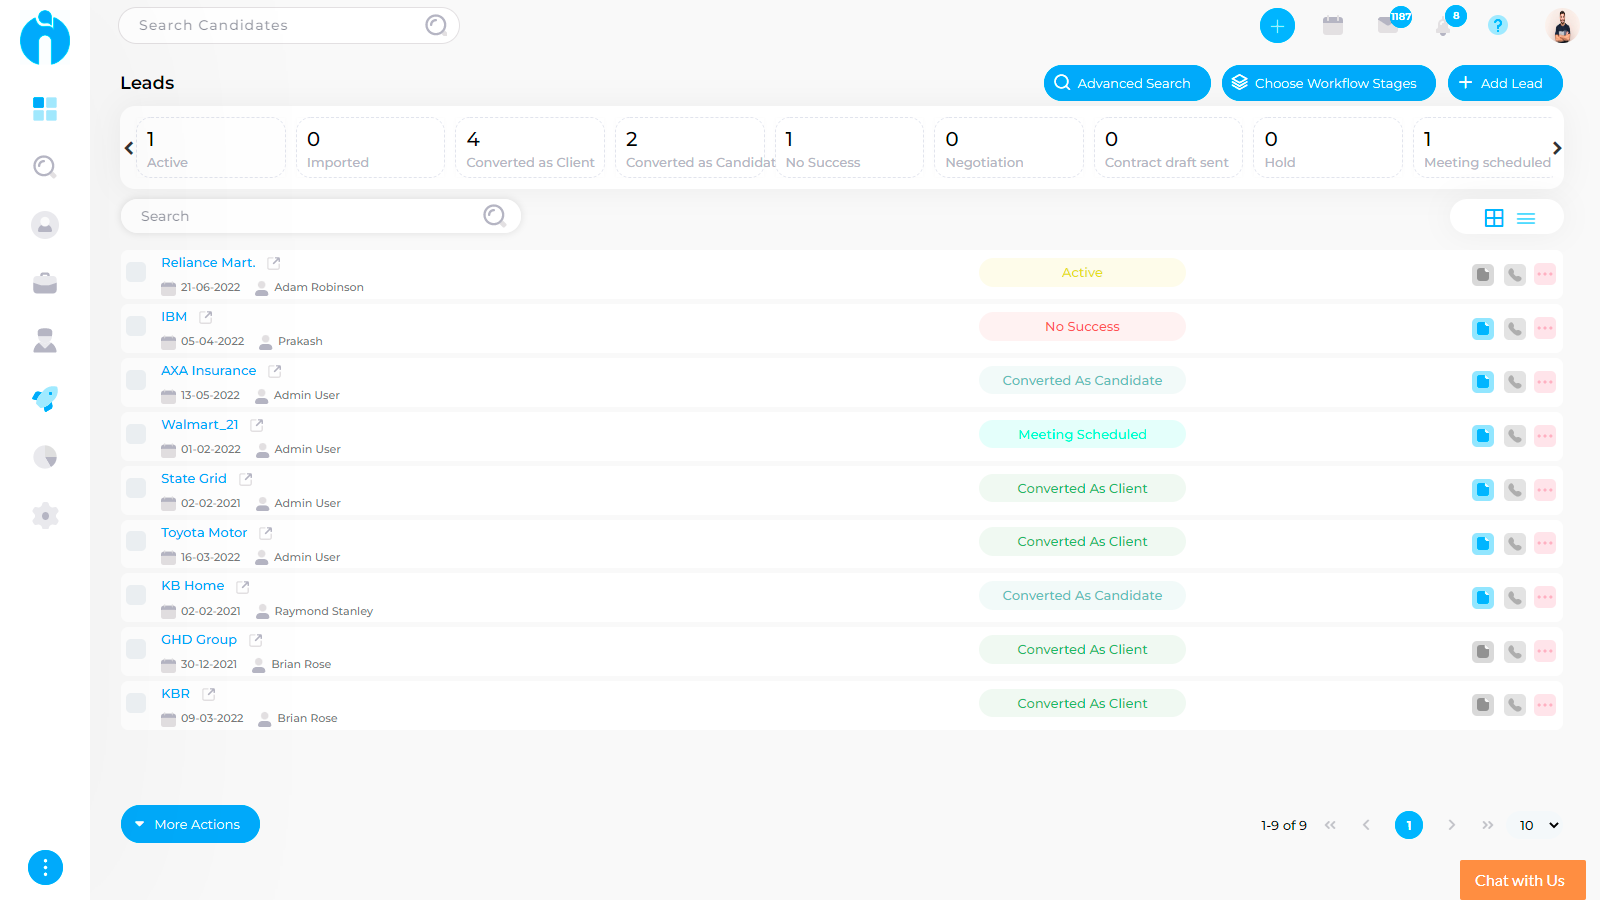Expand the More Actions dropdown
This screenshot has height=900, width=1600.
(190, 824)
